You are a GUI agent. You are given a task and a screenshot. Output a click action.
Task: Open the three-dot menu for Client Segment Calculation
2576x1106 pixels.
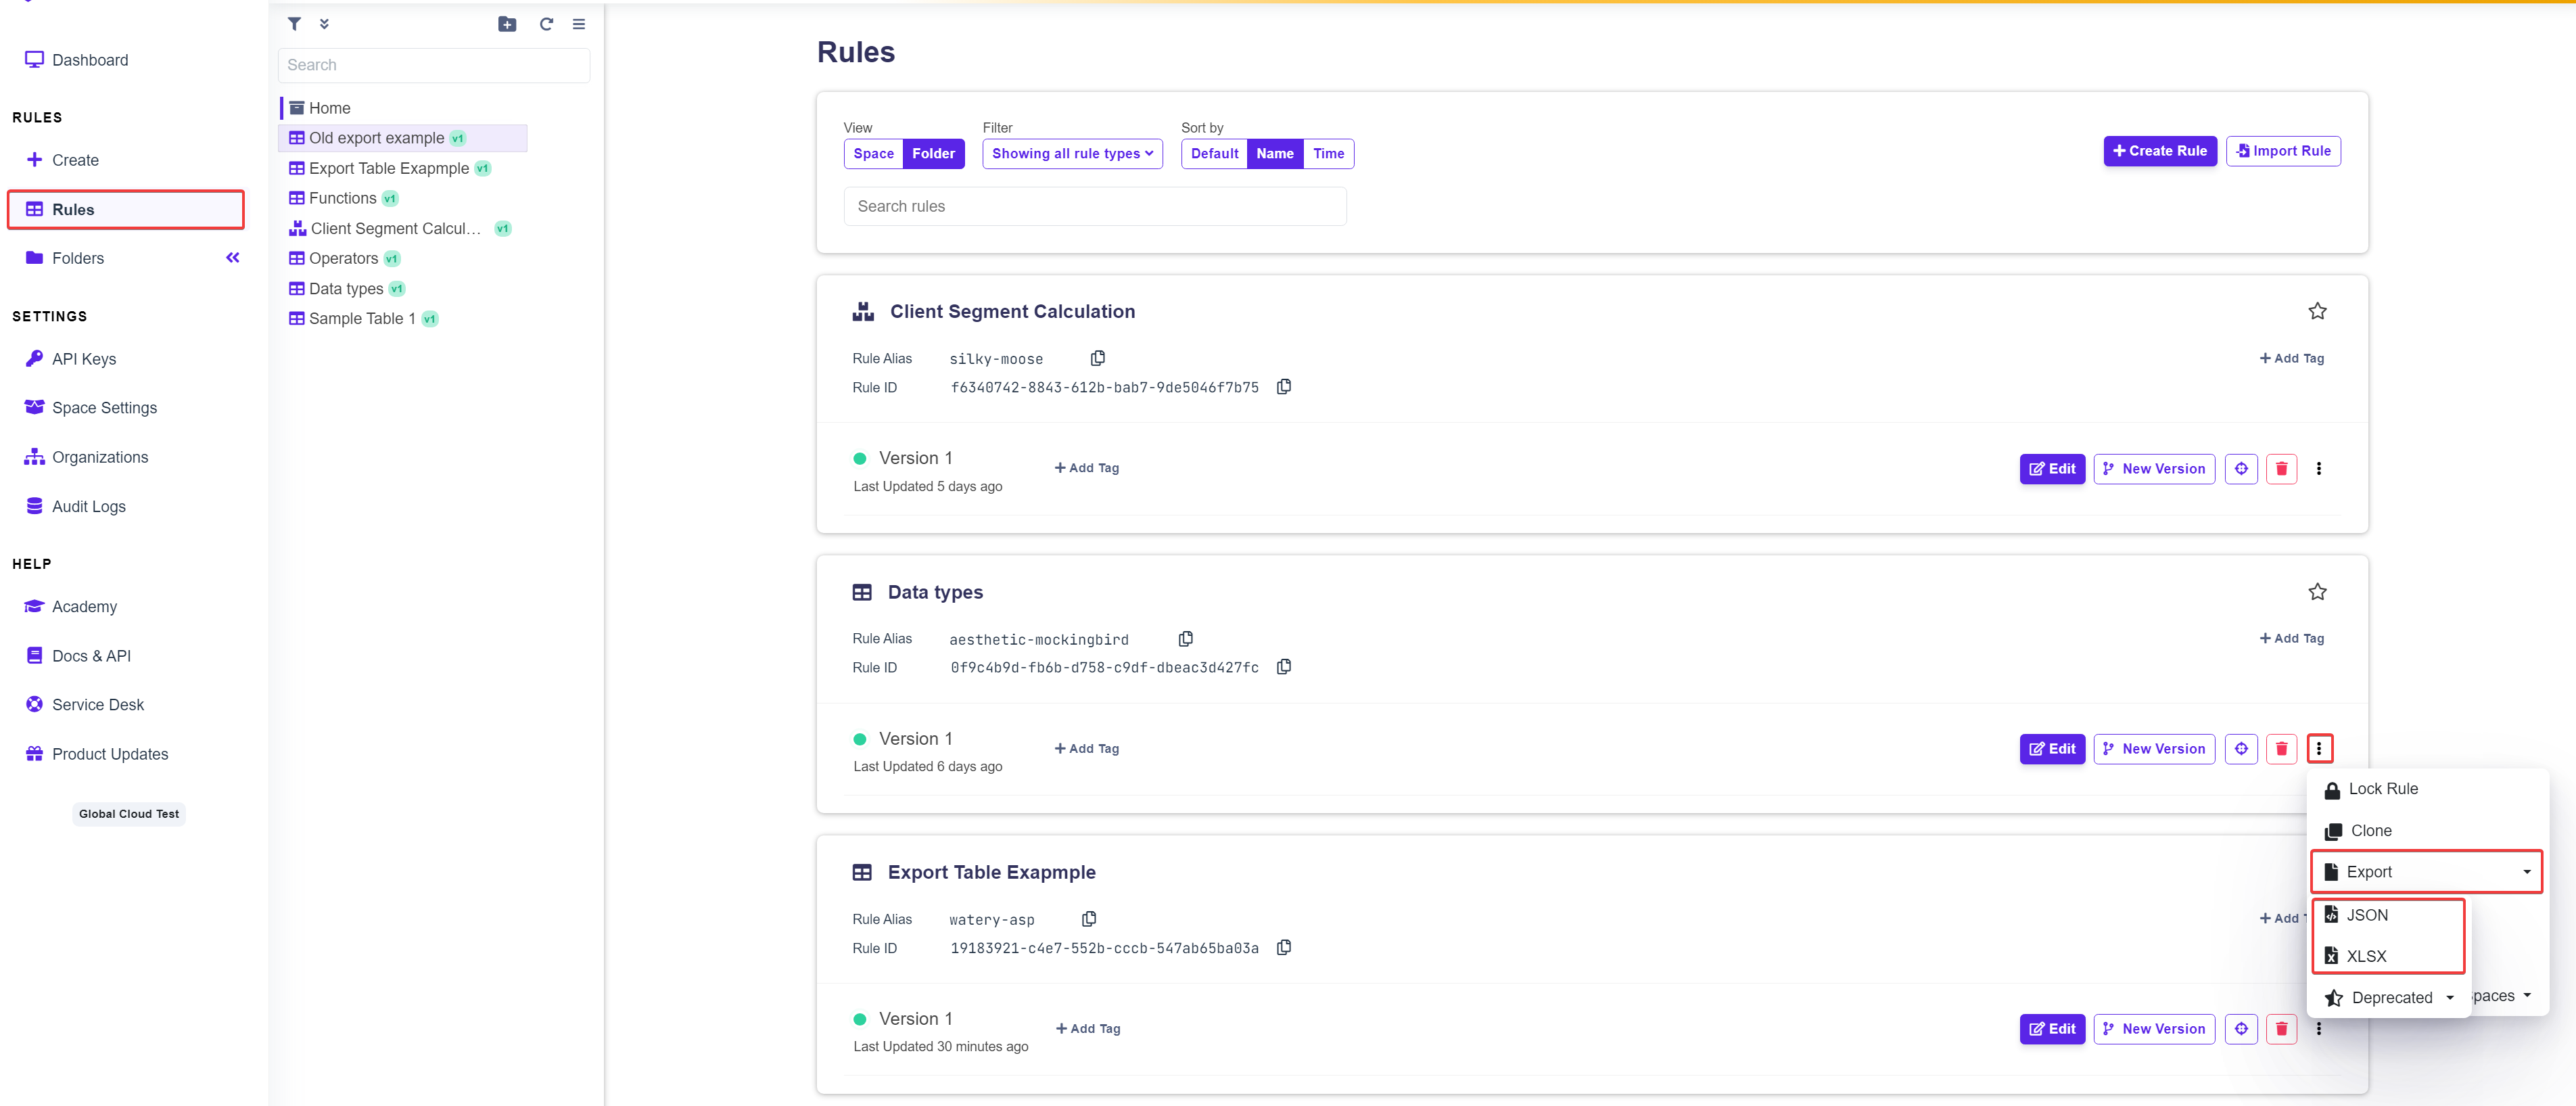point(2318,469)
